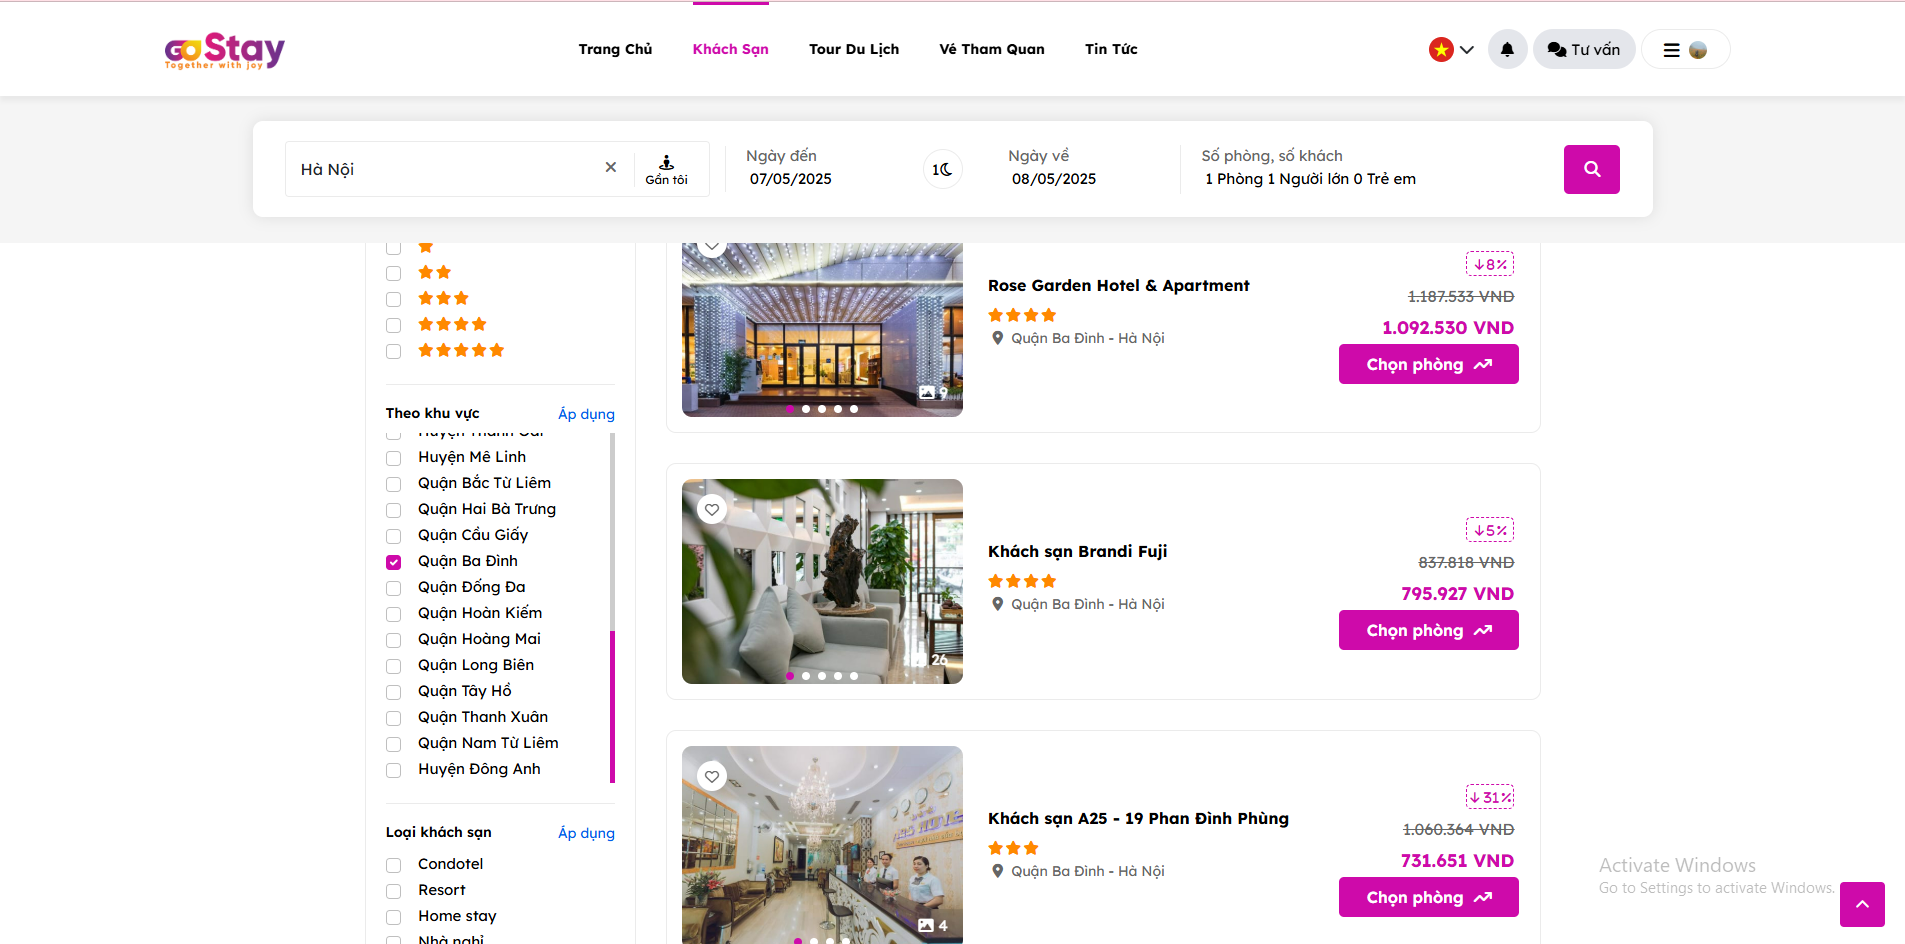
Task: Open Tour Du Lịch menu item
Action: pos(854,49)
